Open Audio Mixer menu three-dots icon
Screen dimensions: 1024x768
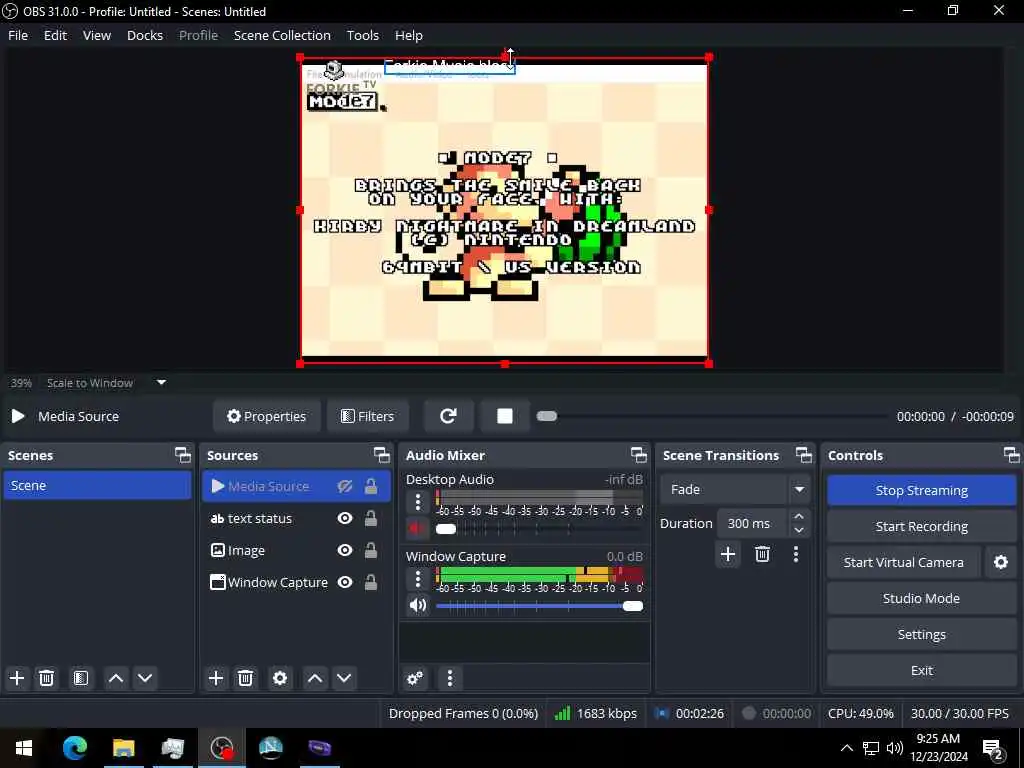tap(449, 679)
